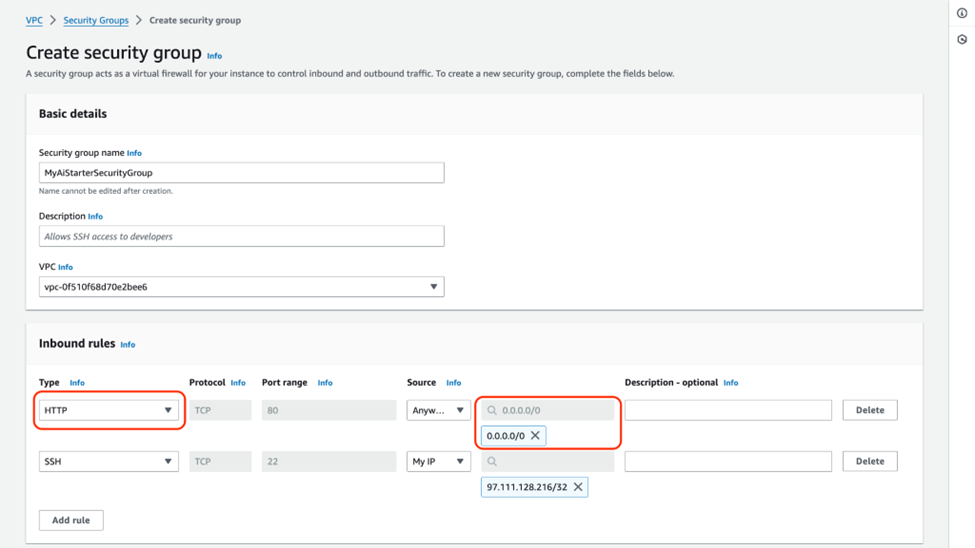Viewport: 975px width, 548px height.
Task: Navigate to VPC breadcrumb
Action: [x=34, y=20]
